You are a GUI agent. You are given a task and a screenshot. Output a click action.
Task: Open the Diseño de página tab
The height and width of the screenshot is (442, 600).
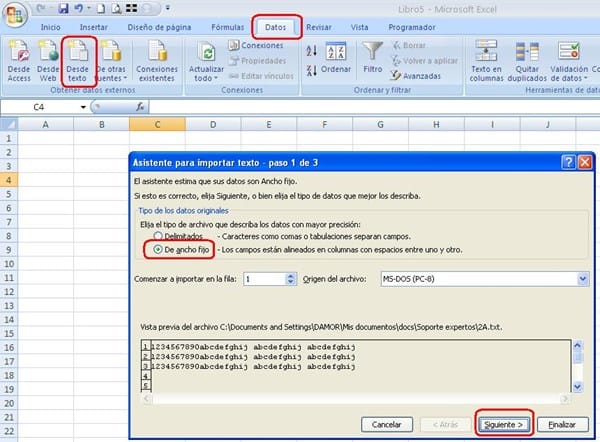(159, 27)
